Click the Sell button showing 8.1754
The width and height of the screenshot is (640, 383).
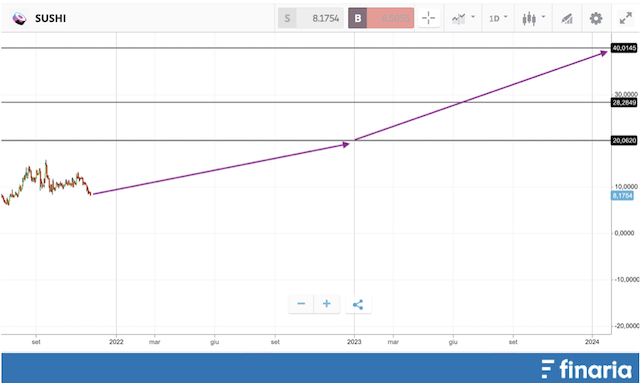(311, 18)
